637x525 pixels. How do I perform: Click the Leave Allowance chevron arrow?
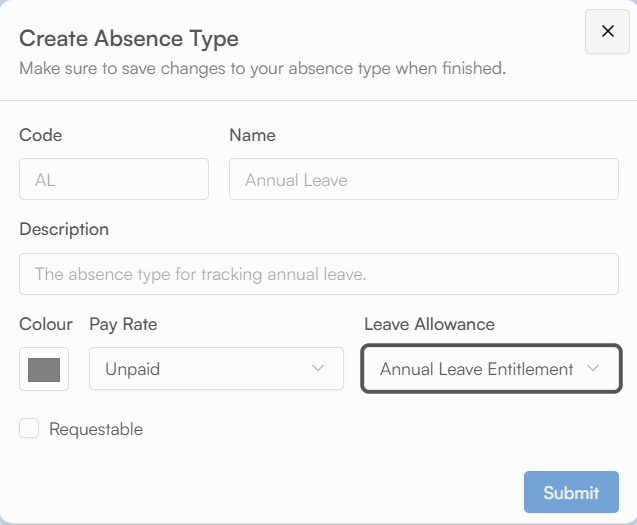click(x=593, y=369)
